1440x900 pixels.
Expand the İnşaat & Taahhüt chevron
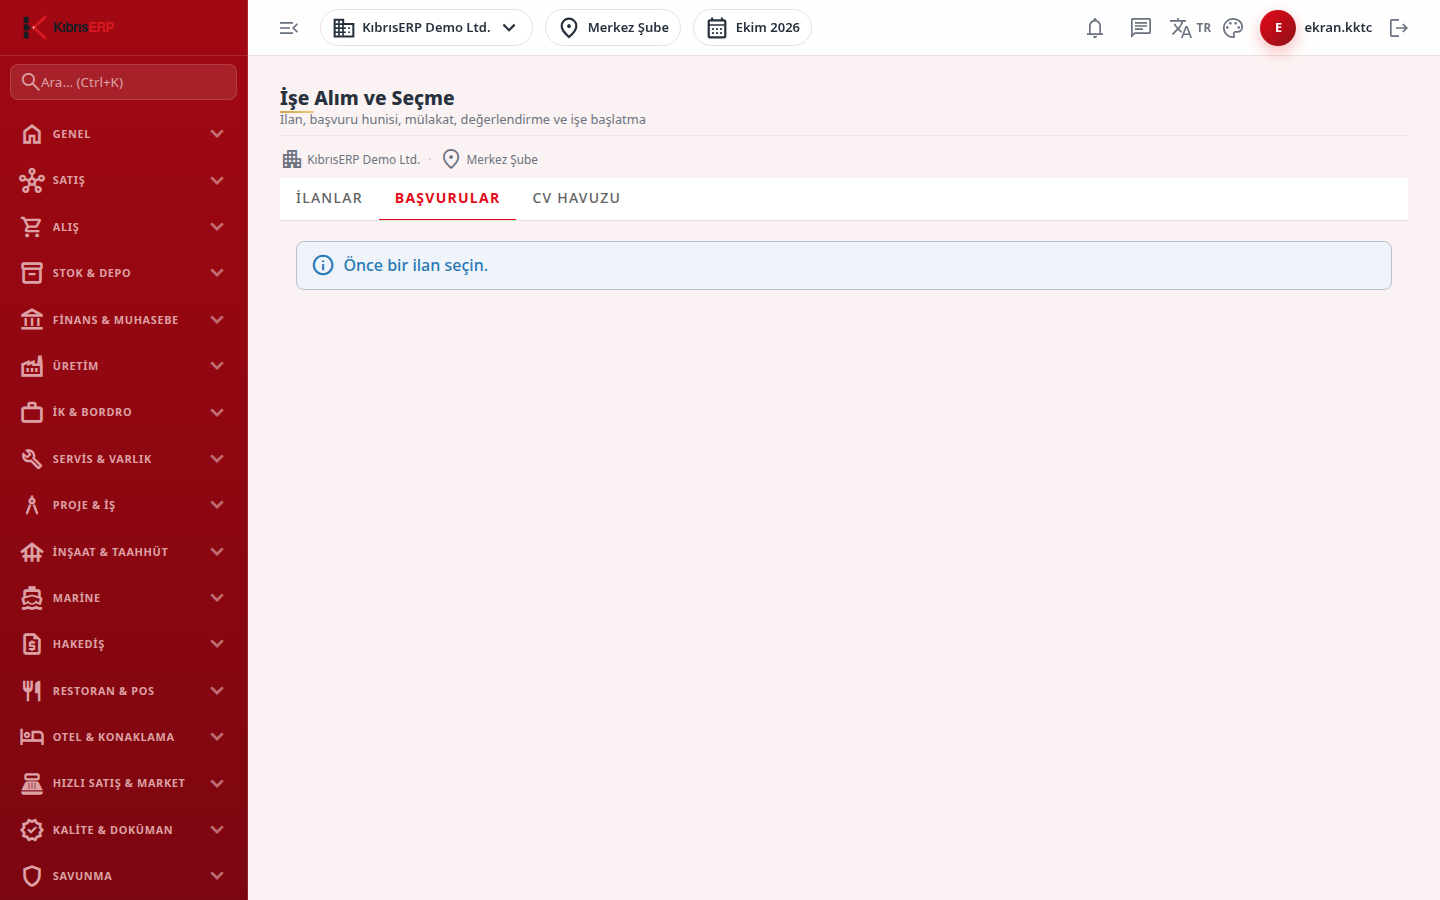click(x=217, y=552)
